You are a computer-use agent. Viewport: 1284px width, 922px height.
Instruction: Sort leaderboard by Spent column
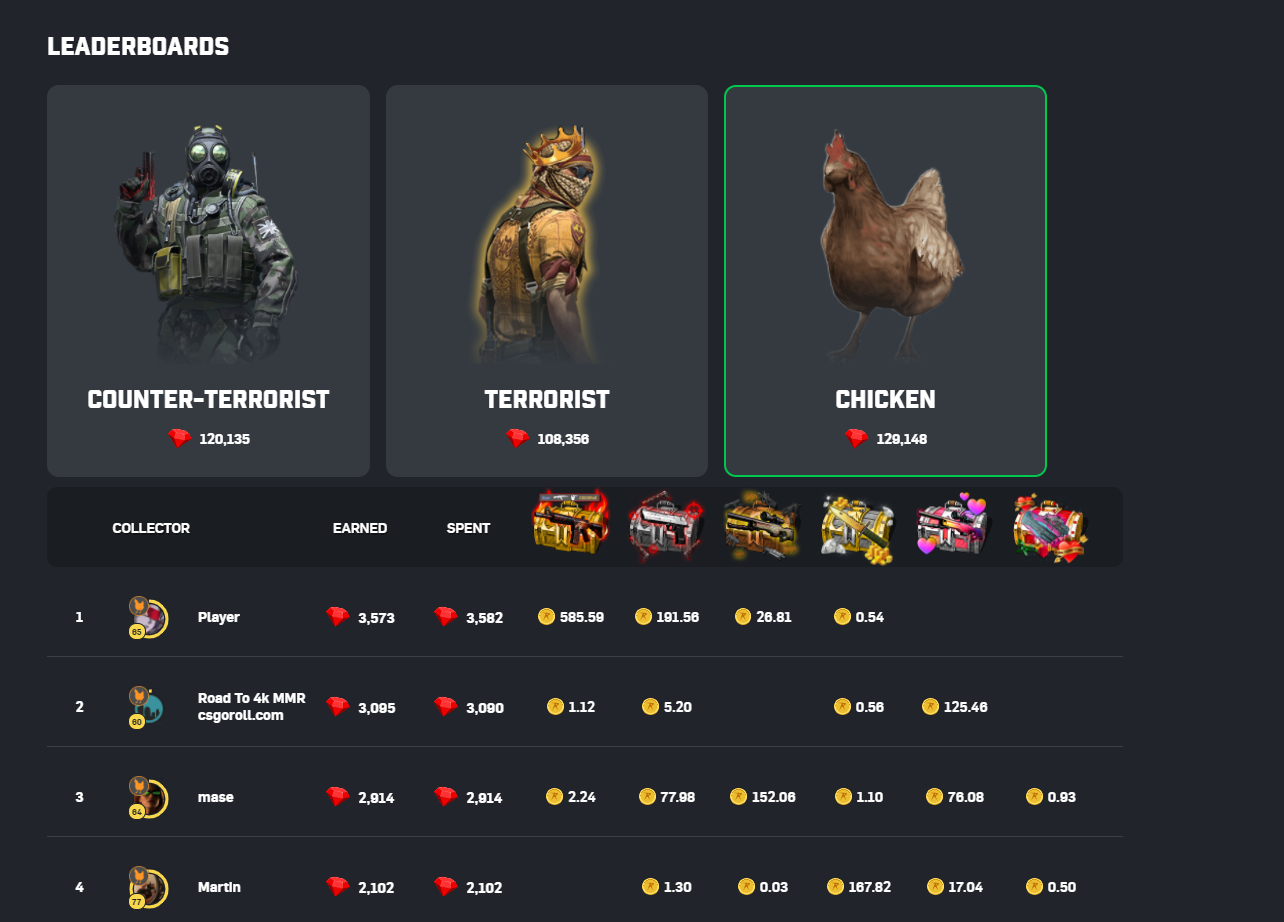coord(468,528)
